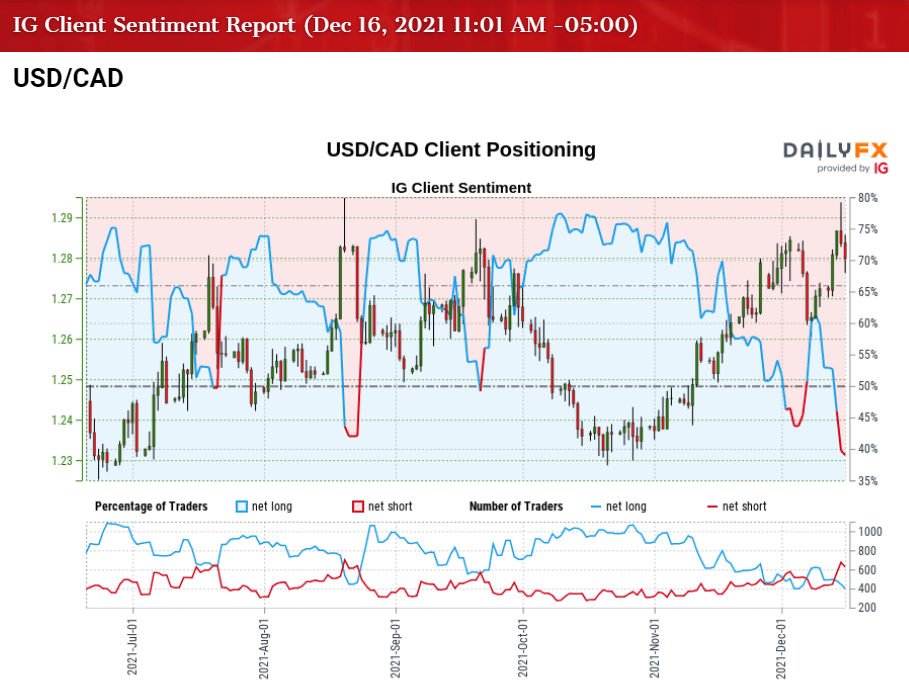
Task: Click the 2021-Oct-01 date axis label
Action: [x=523, y=647]
